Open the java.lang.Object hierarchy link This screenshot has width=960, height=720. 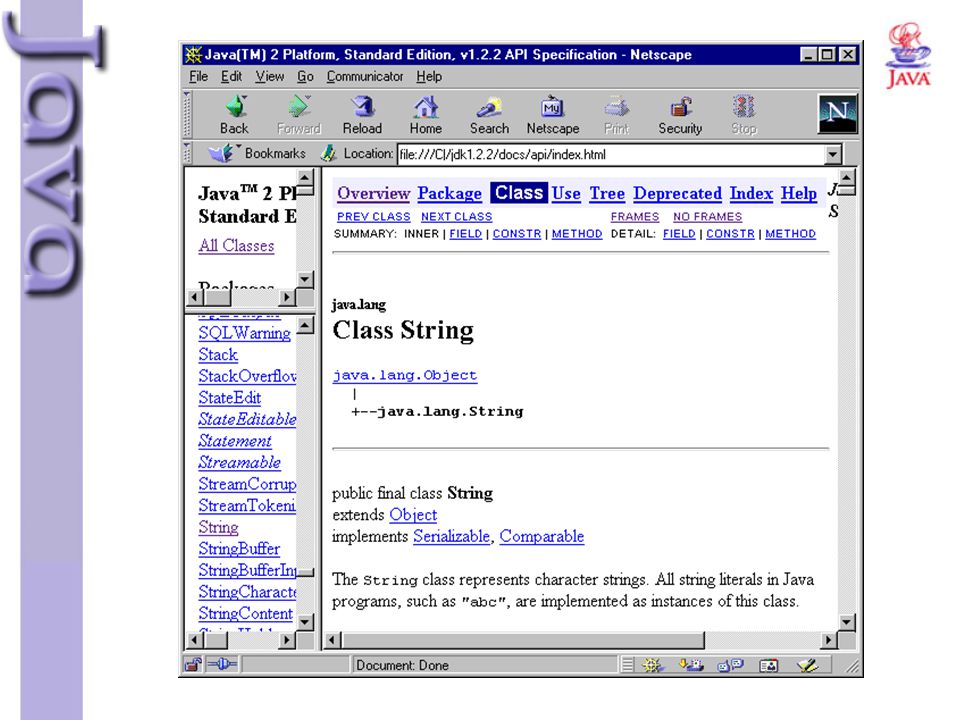pos(405,375)
